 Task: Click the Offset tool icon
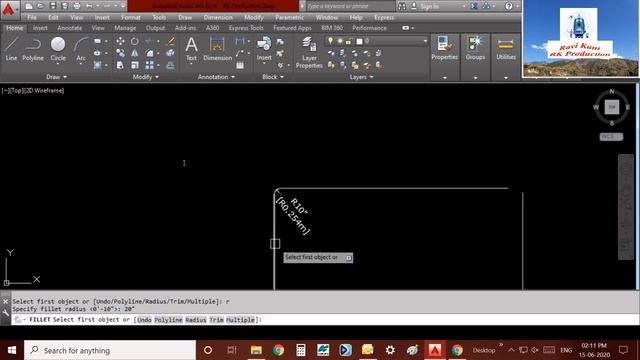click(x=171, y=65)
